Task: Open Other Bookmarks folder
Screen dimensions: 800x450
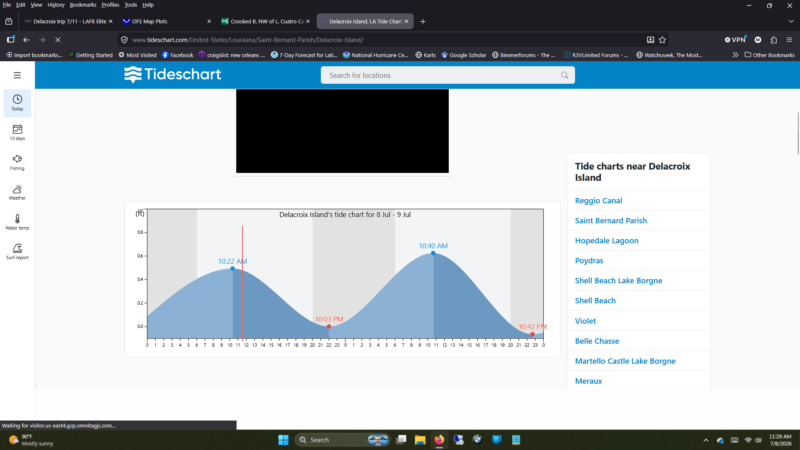Action: click(769, 55)
